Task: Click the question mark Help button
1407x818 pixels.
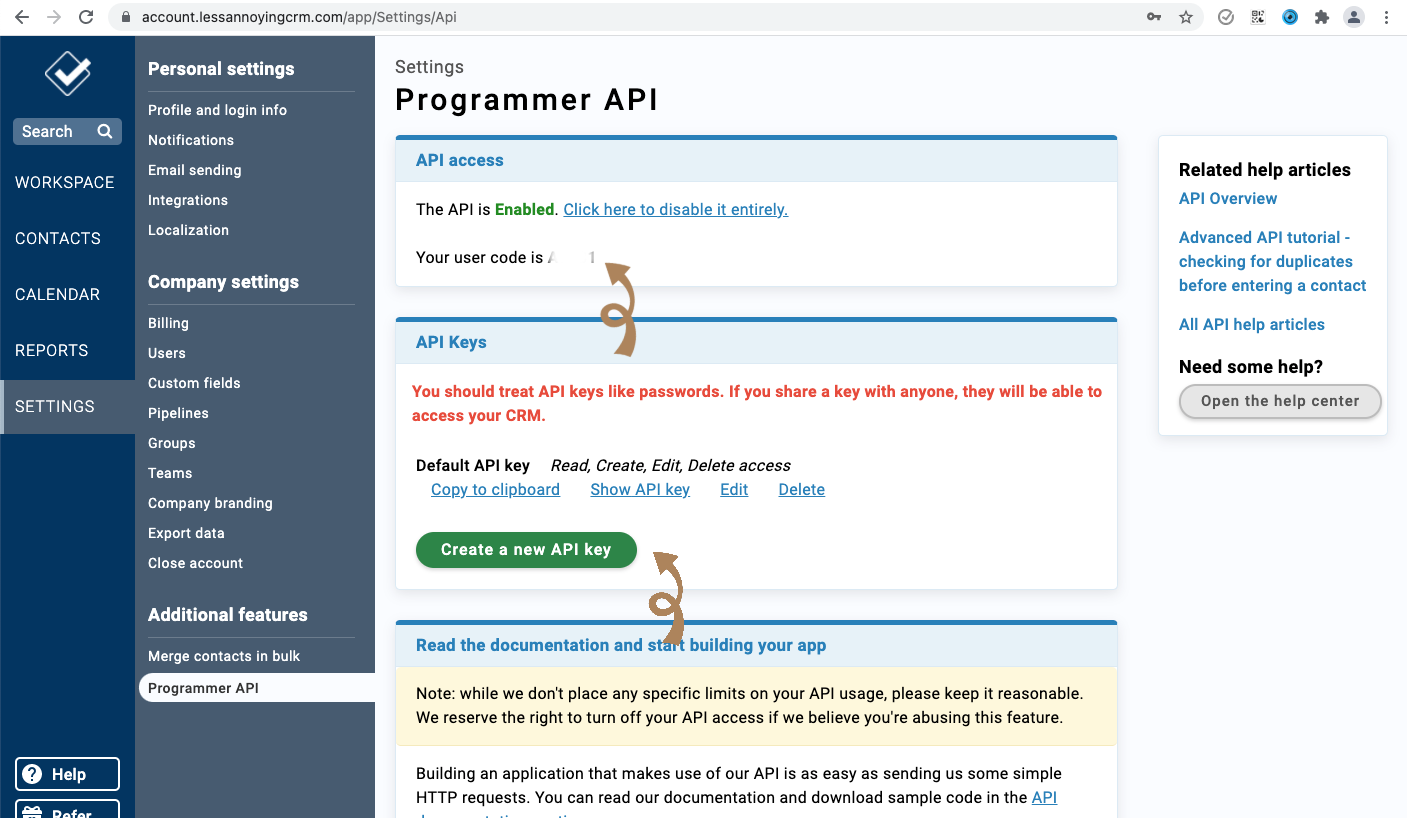Action: tap(67, 774)
